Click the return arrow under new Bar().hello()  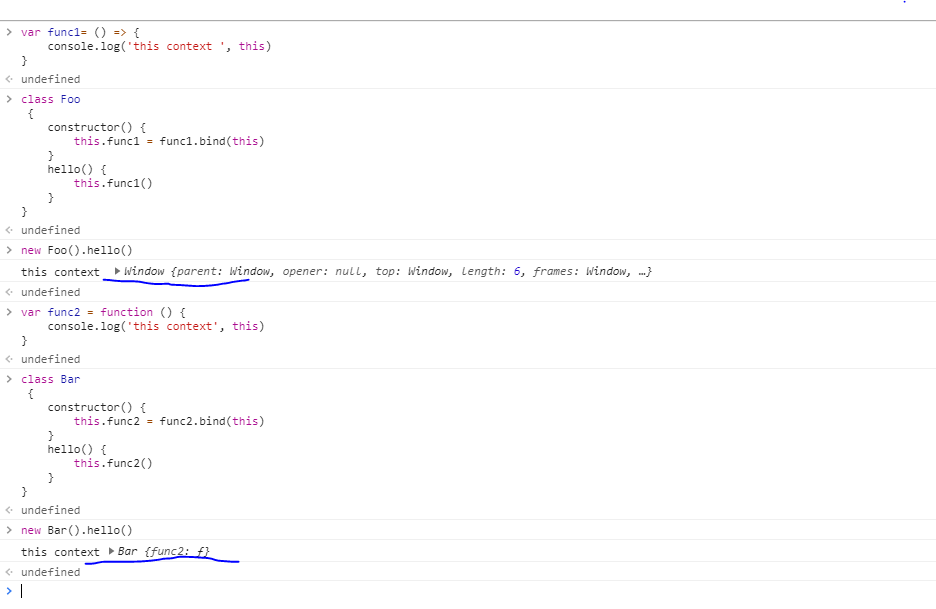coord(9,571)
